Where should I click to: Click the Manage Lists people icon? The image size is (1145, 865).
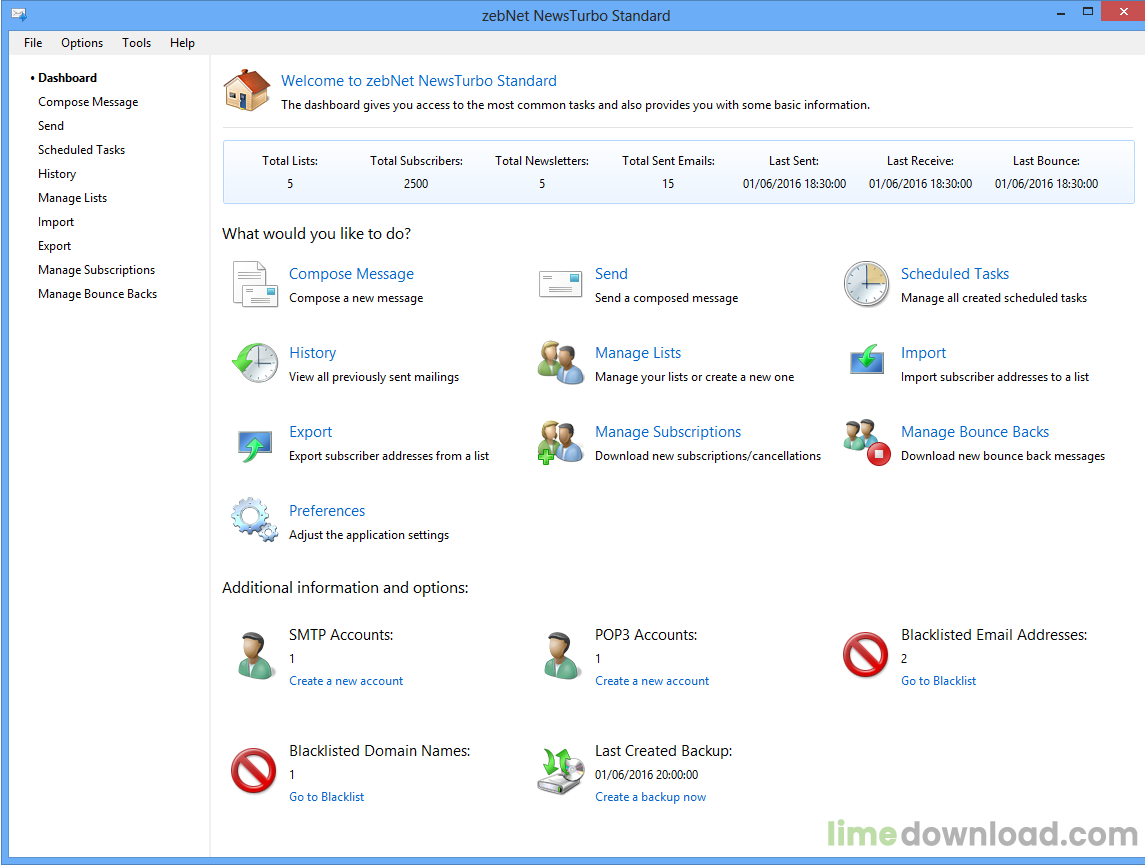[x=560, y=363]
